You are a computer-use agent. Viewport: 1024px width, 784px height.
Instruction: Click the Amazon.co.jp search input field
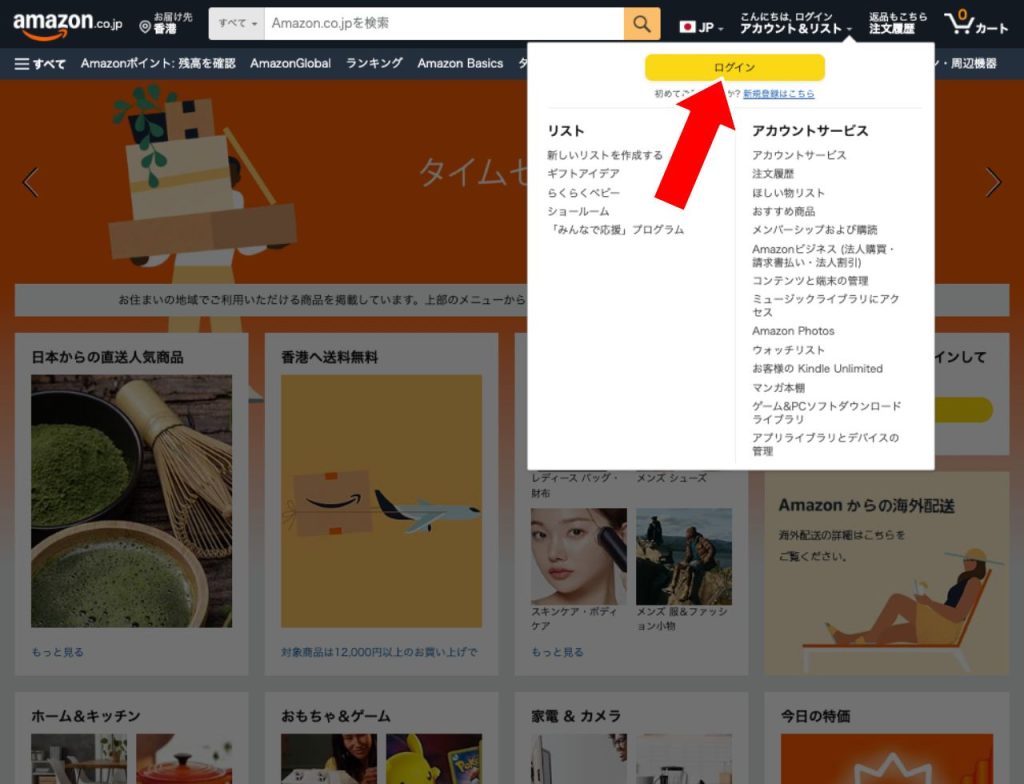click(x=443, y=24)
